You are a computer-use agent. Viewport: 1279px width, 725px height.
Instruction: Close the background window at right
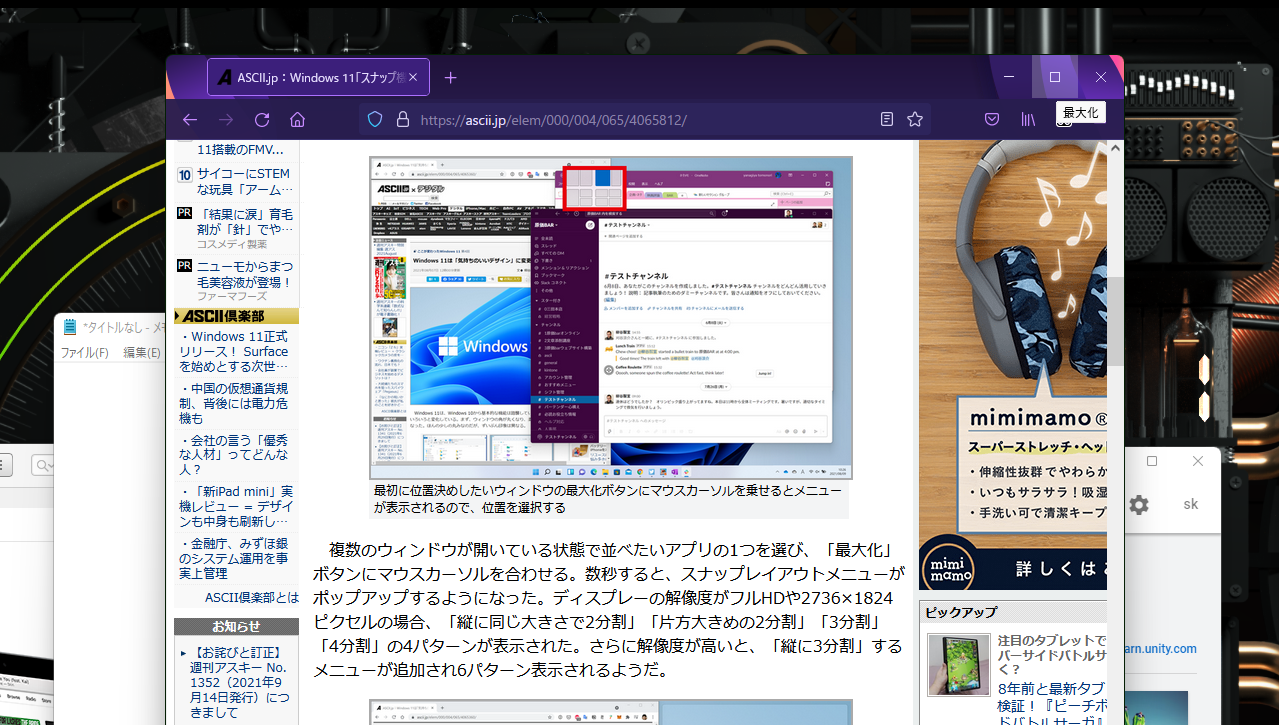click(x=1198, y=461)
